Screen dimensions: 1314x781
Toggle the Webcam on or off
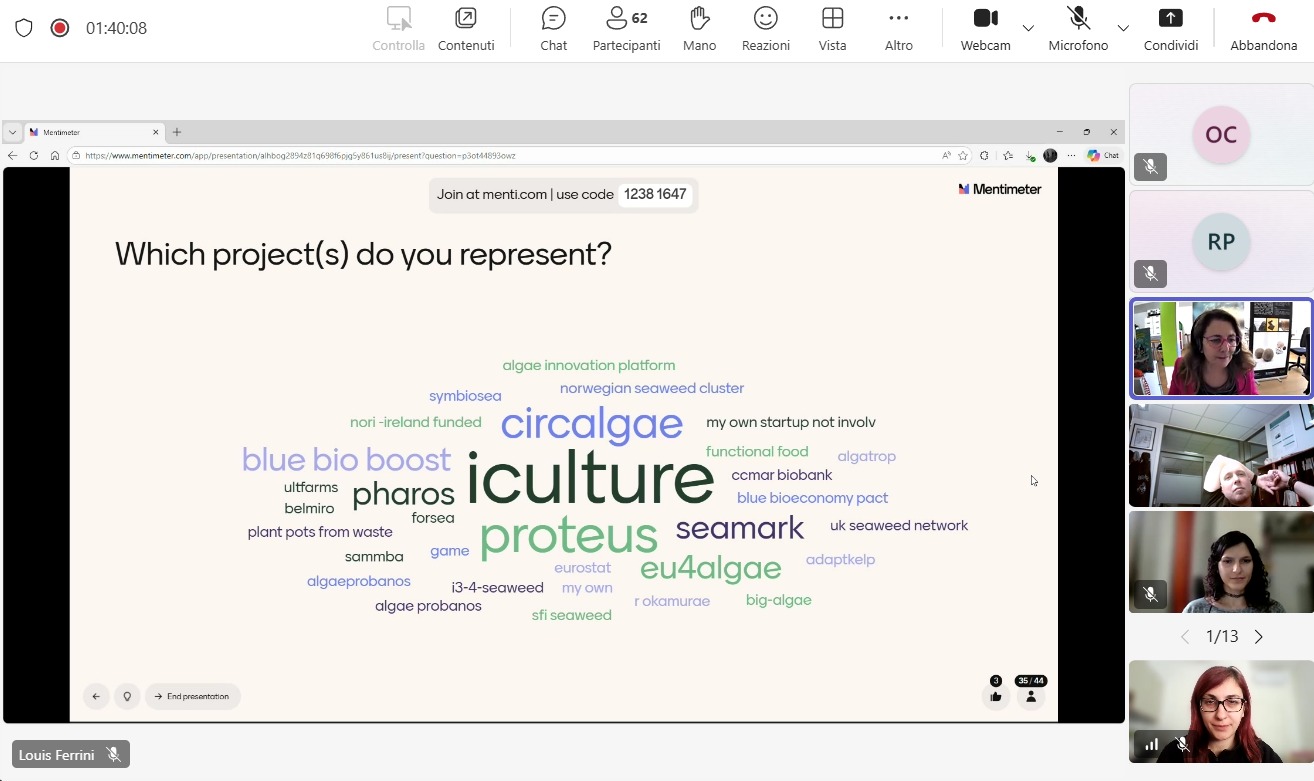[986, 29]
